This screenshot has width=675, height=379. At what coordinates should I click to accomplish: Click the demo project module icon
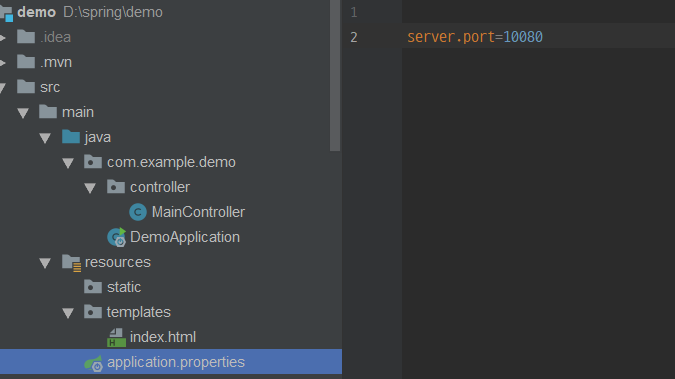click(6, 13)
